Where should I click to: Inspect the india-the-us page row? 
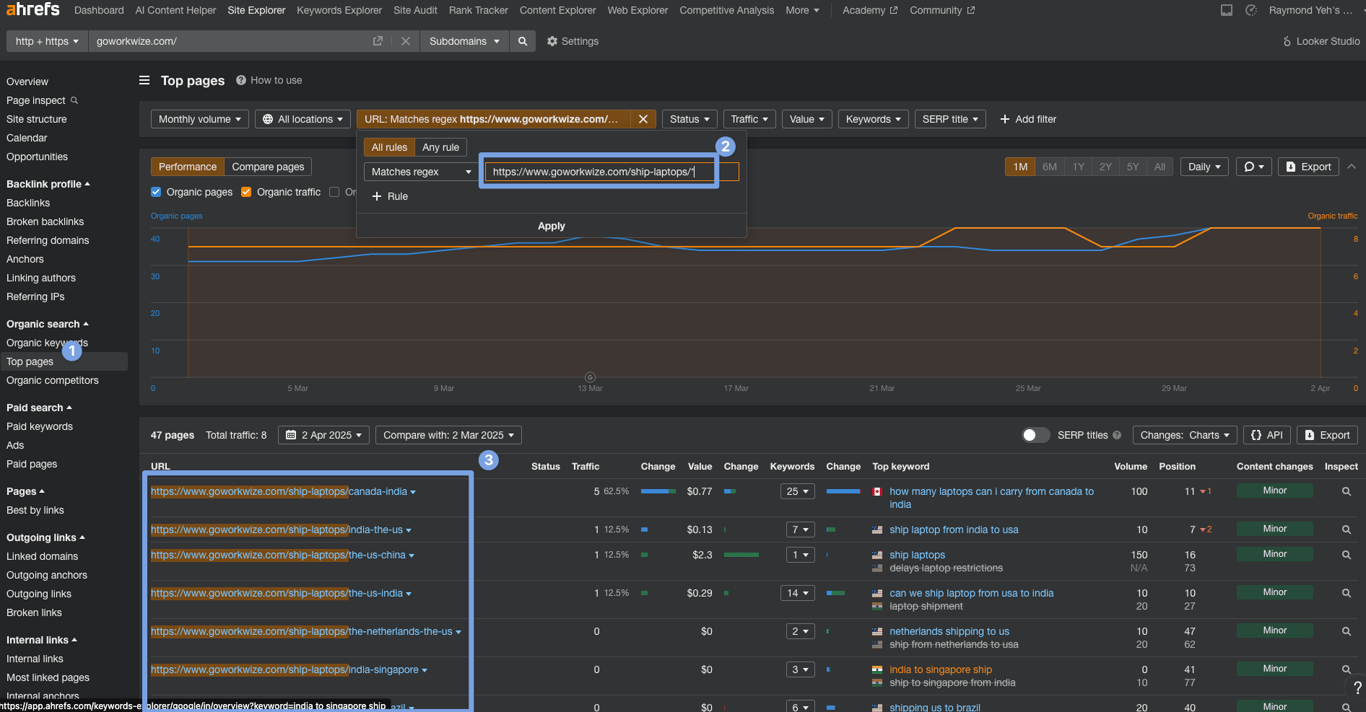click(x=1346, y=530)
